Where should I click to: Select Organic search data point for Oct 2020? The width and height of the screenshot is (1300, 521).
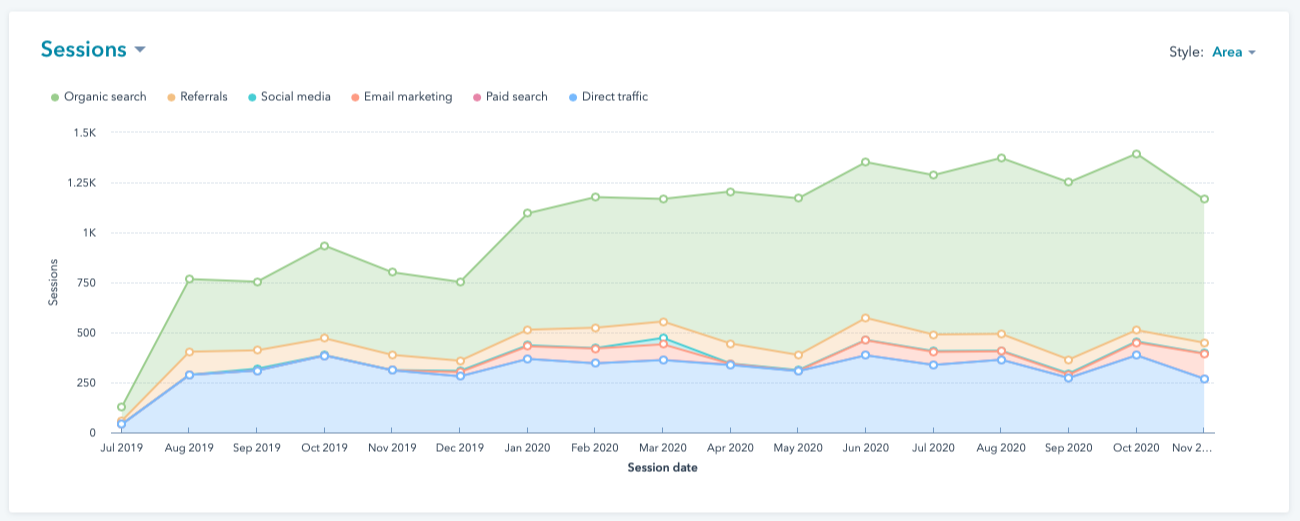(1136, 154)
